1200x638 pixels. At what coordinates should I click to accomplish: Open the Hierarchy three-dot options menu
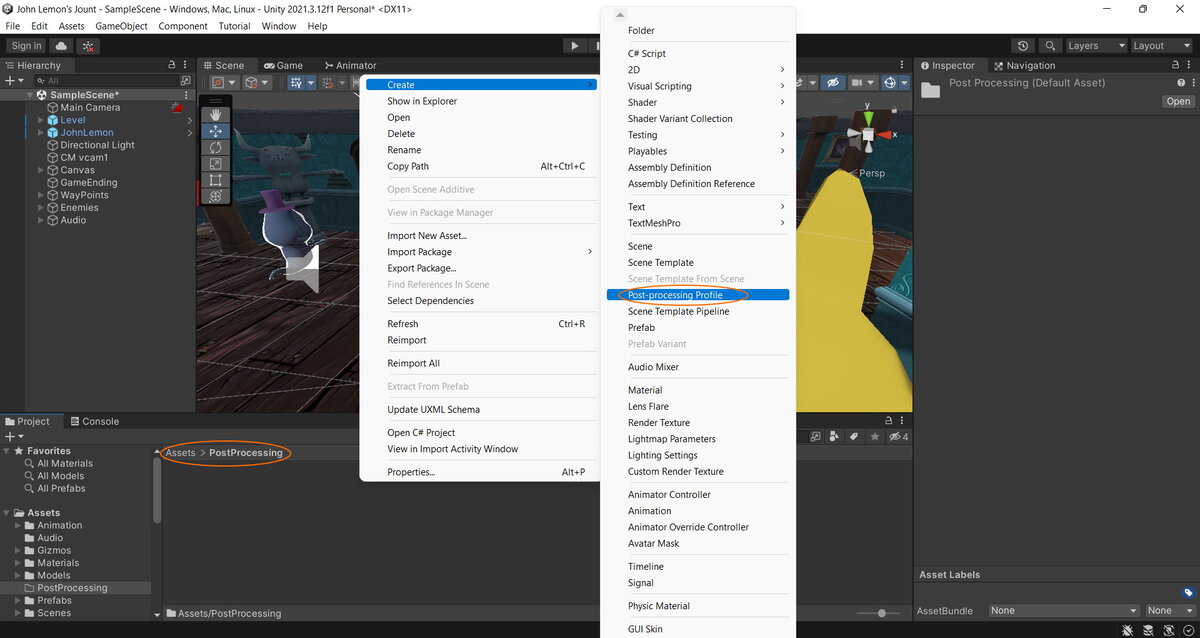click(x=187, y=65)
